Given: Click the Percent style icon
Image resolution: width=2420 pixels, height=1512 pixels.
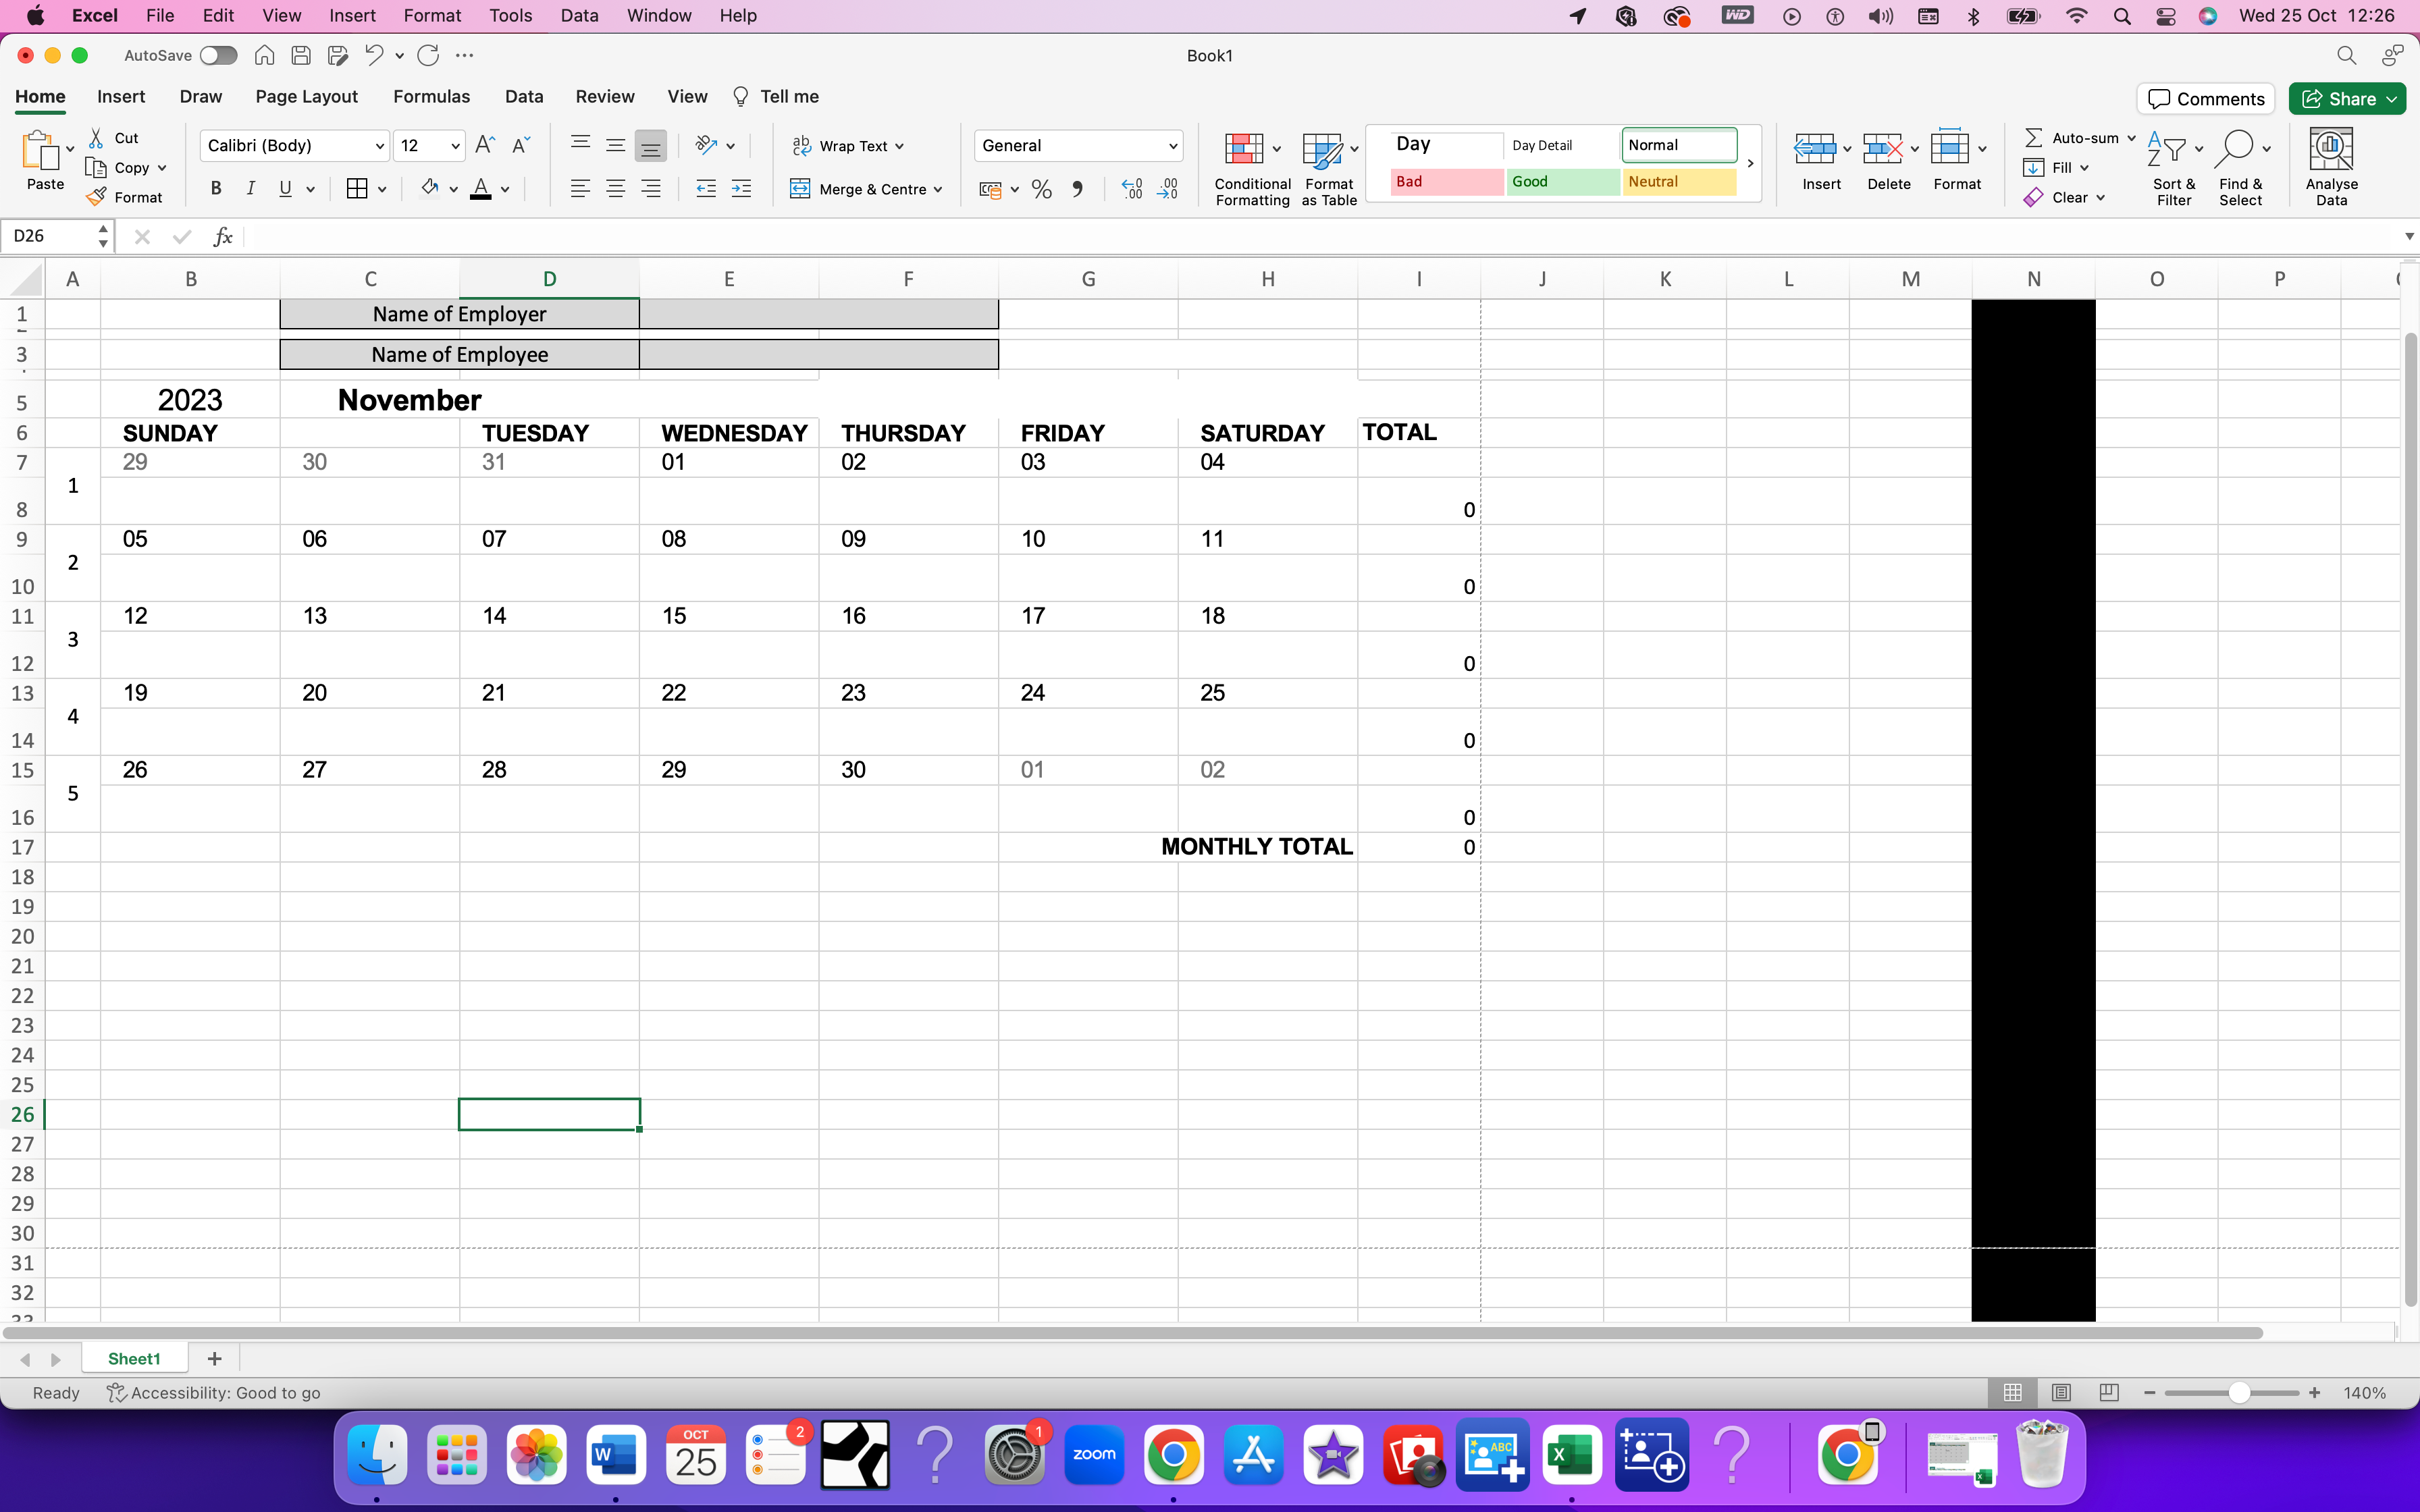Looking at the screenshot, I should [x=1041, y=189].
